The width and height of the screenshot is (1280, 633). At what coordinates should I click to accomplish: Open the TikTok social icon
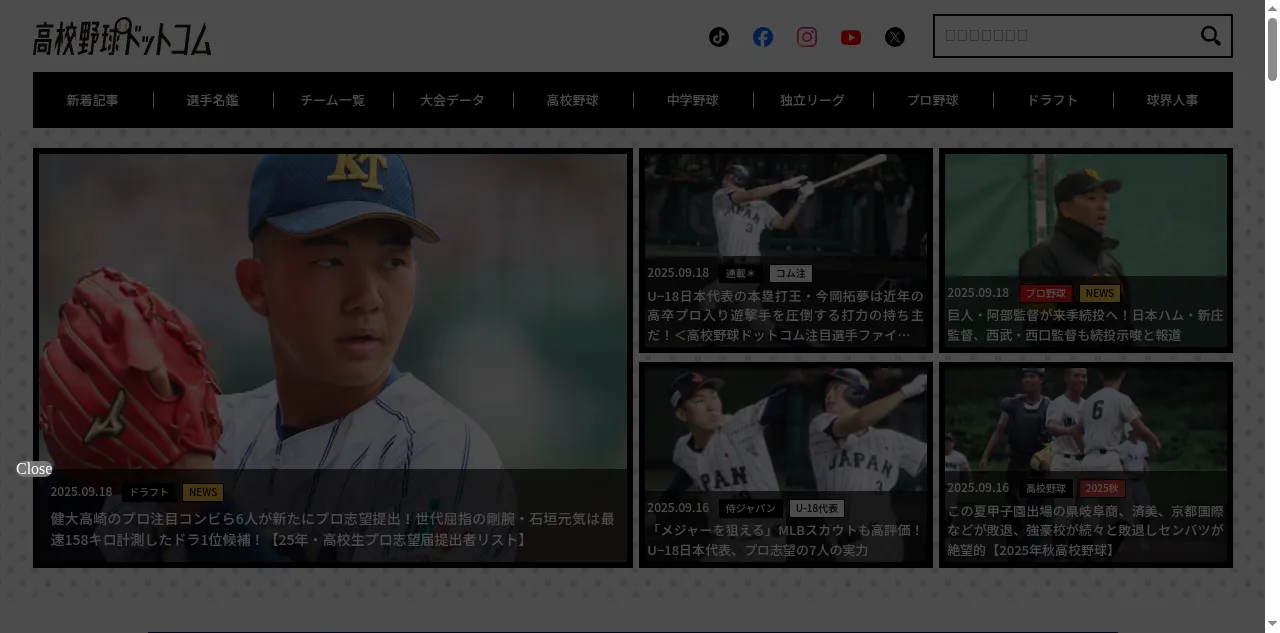pos(719,37)
